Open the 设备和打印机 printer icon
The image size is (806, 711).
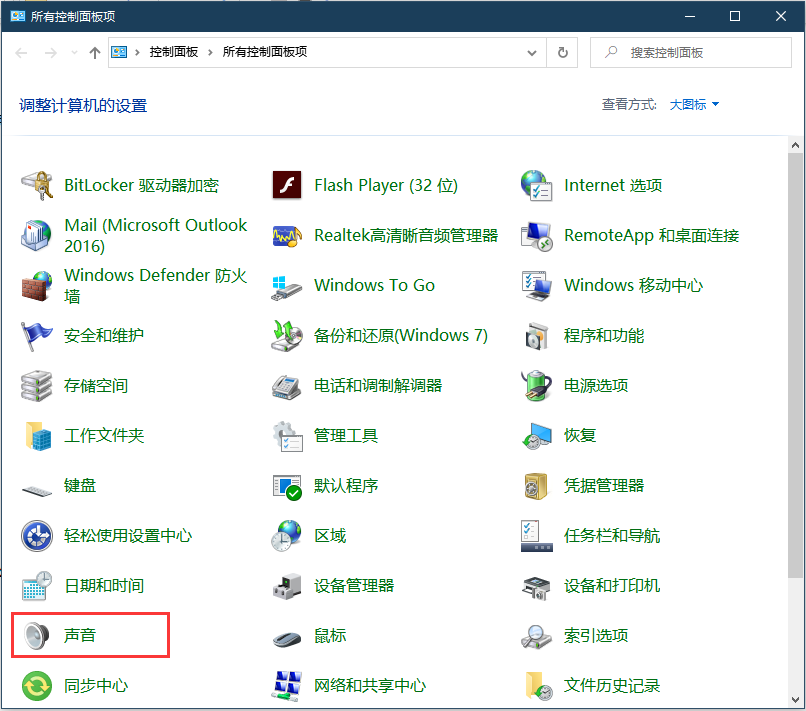(x=537, y=587)
